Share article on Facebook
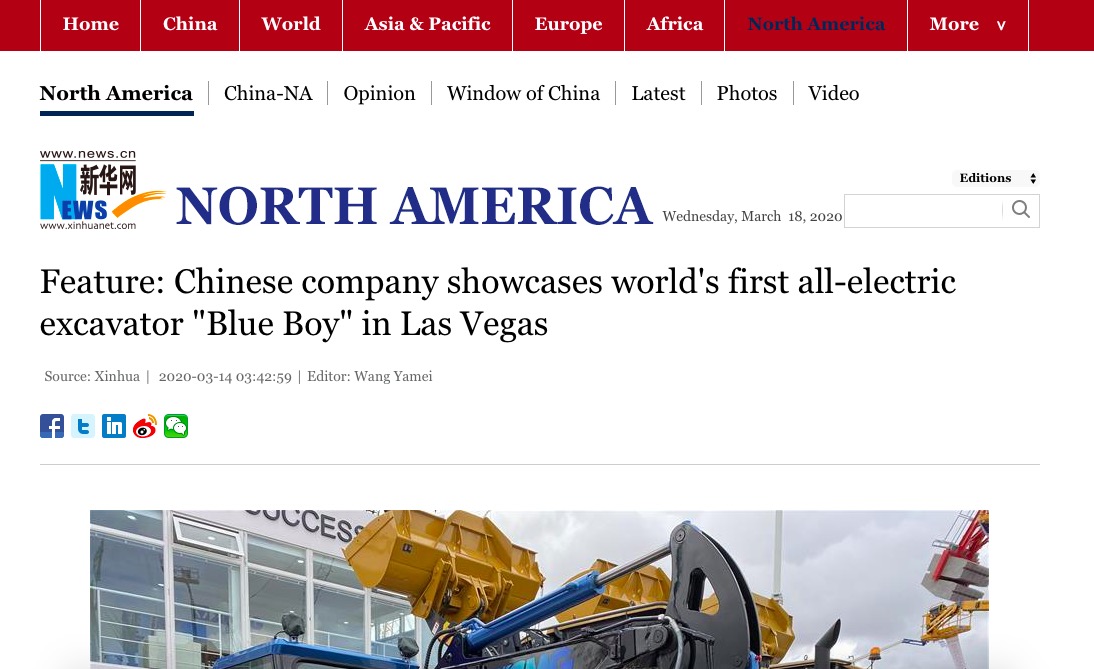Image resolution: width=1094 pixels, height=669 pixels. click(x=52, y=426)
